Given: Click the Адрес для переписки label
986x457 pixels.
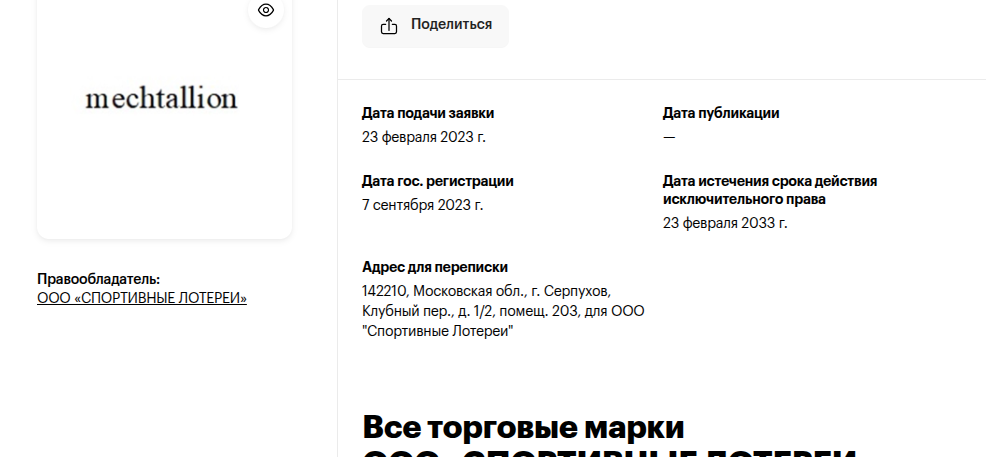Looking at the screenshot, I should (435, 267).
